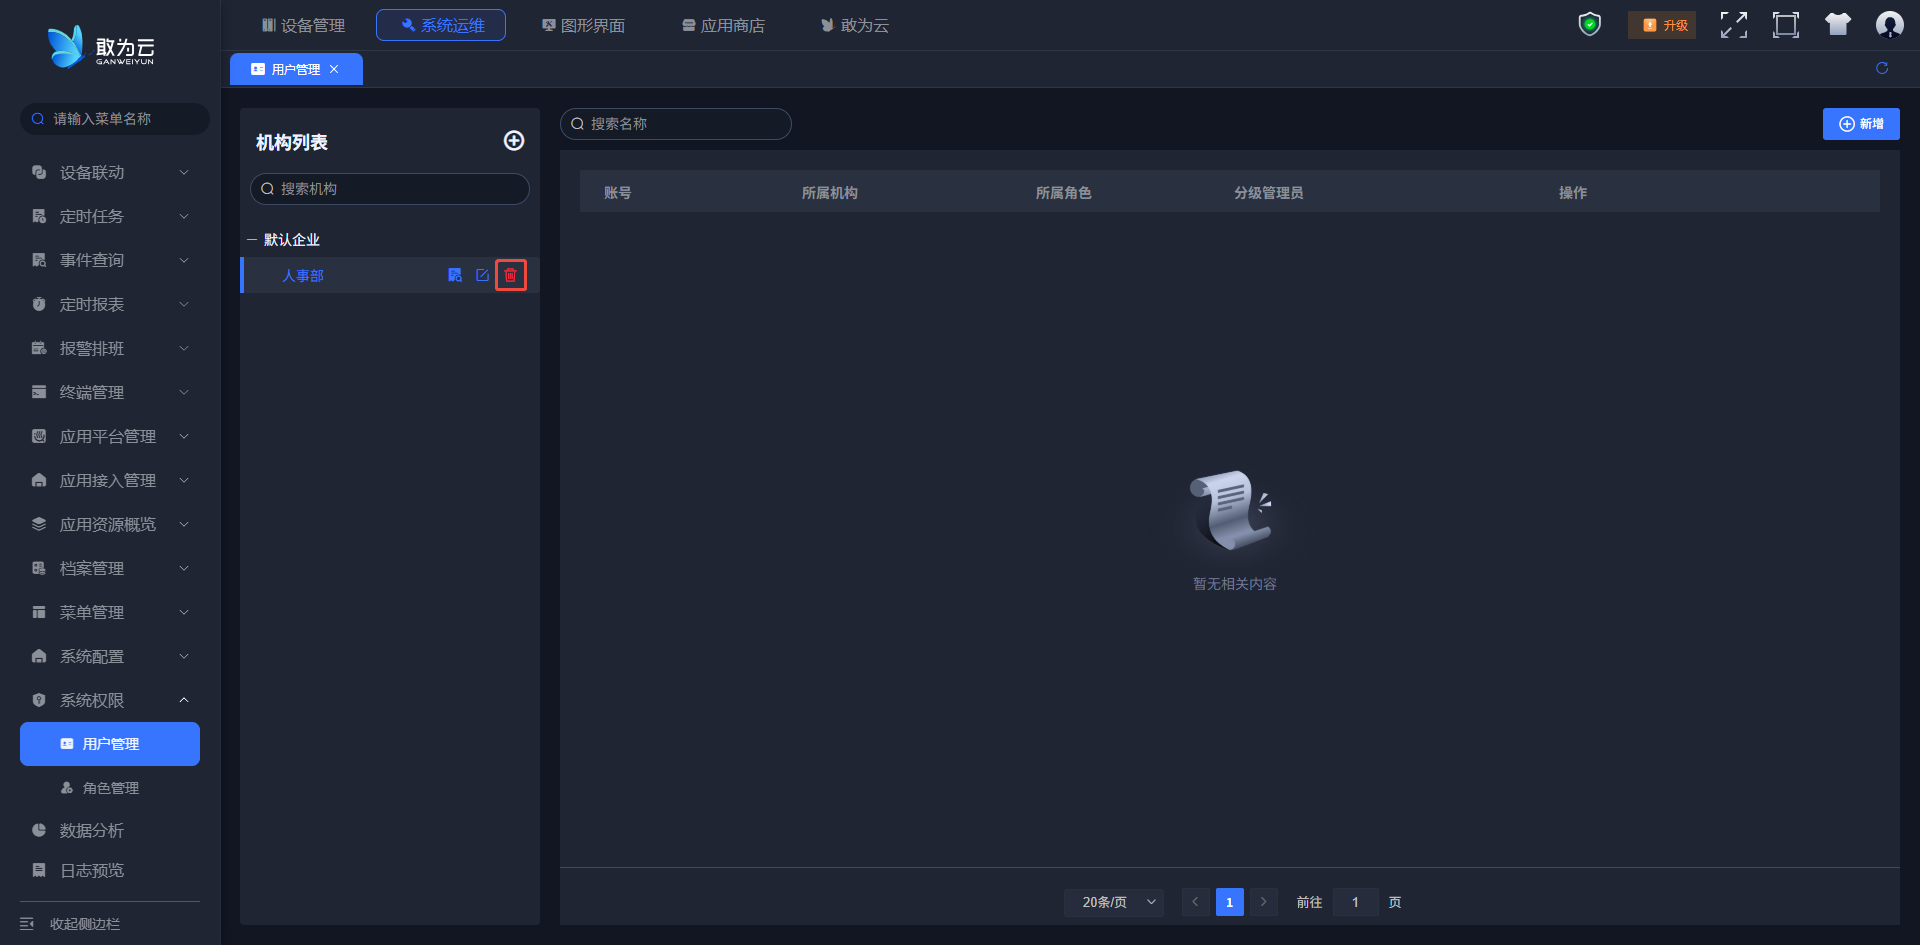Expand the 设备联动 menu chevron

(x=184, y=172)
